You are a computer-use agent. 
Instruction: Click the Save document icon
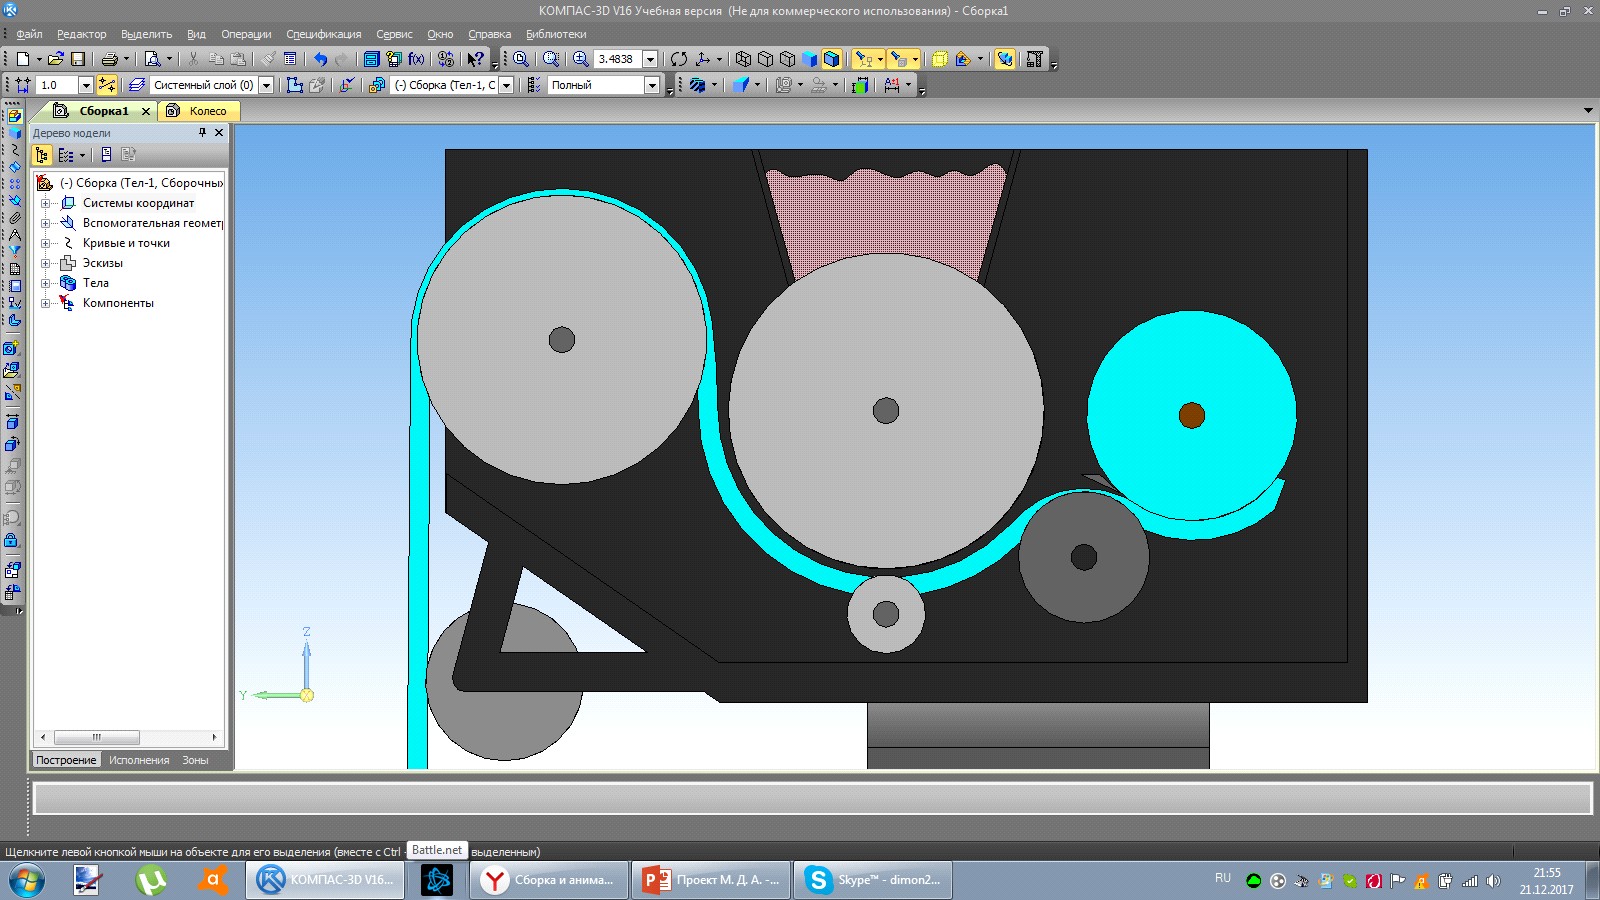click(78, 59)
